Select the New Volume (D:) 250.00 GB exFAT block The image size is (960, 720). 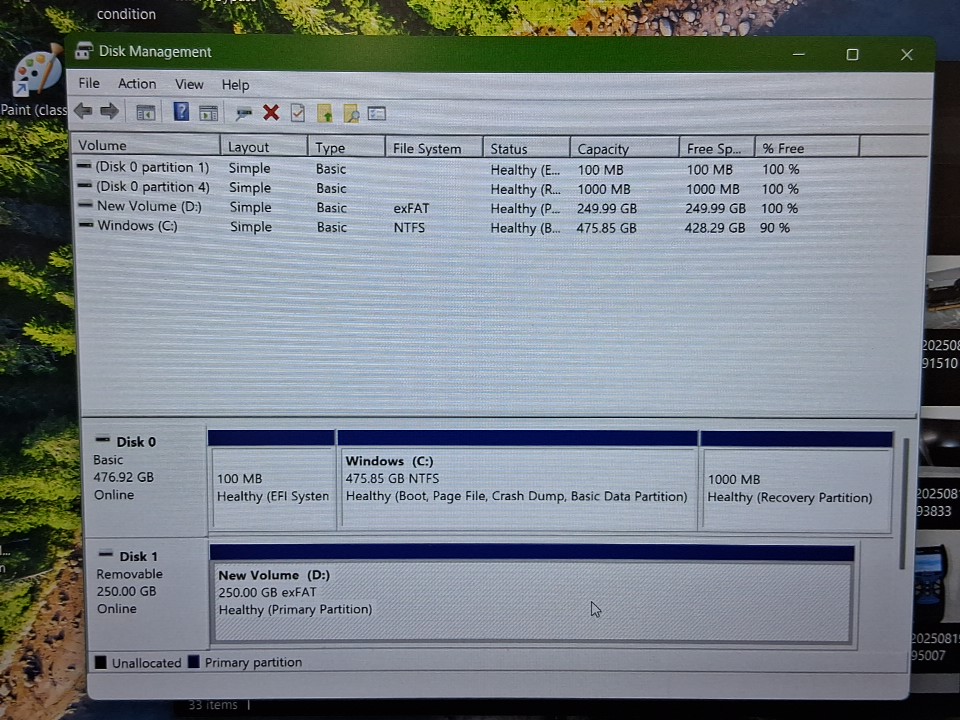pos(532,594)
